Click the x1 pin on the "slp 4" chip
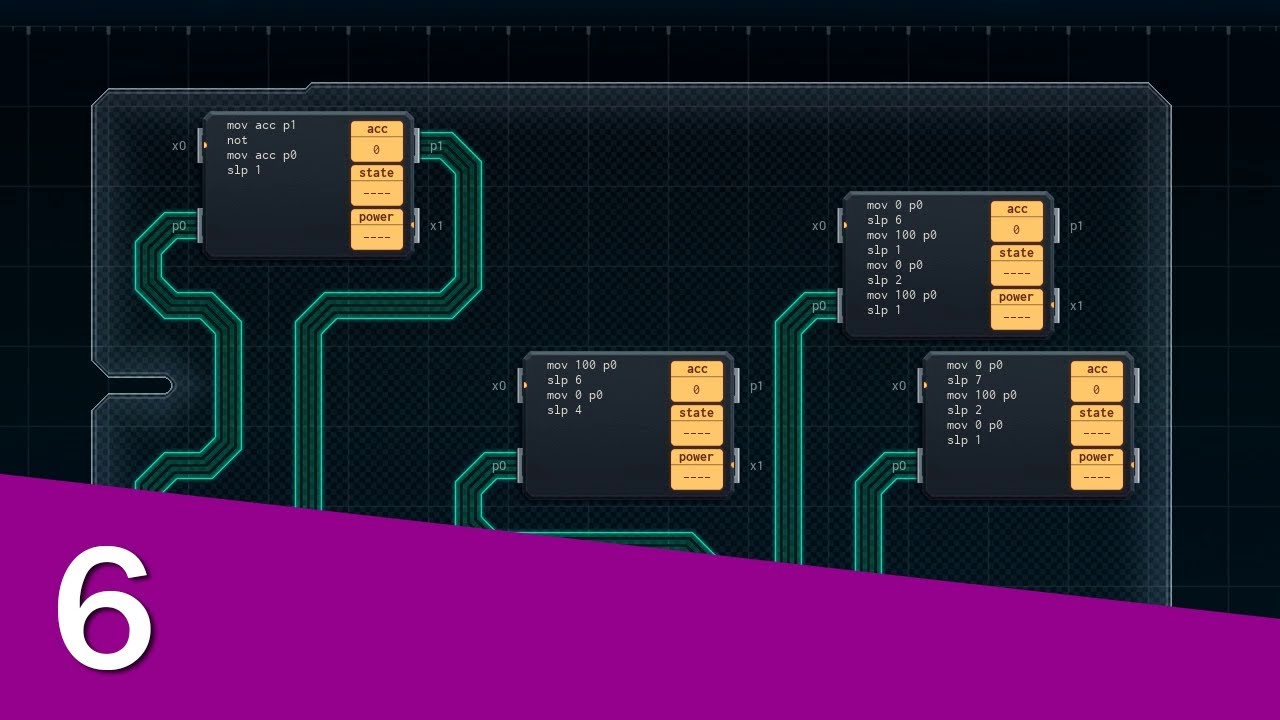1280x720 pixels. click(756, 466)
